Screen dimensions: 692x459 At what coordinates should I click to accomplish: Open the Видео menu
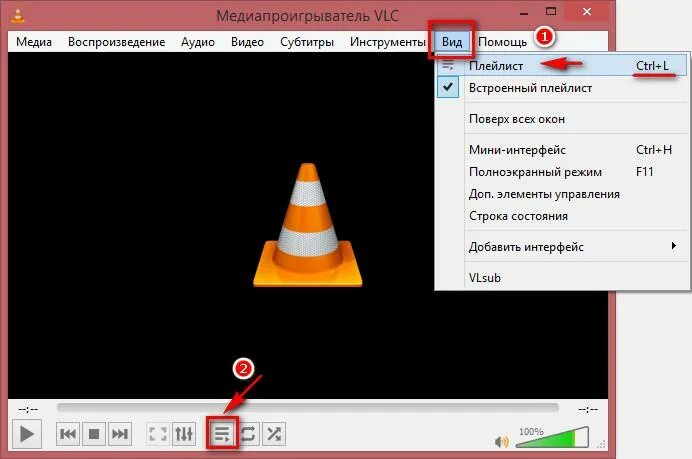[247, 42]
